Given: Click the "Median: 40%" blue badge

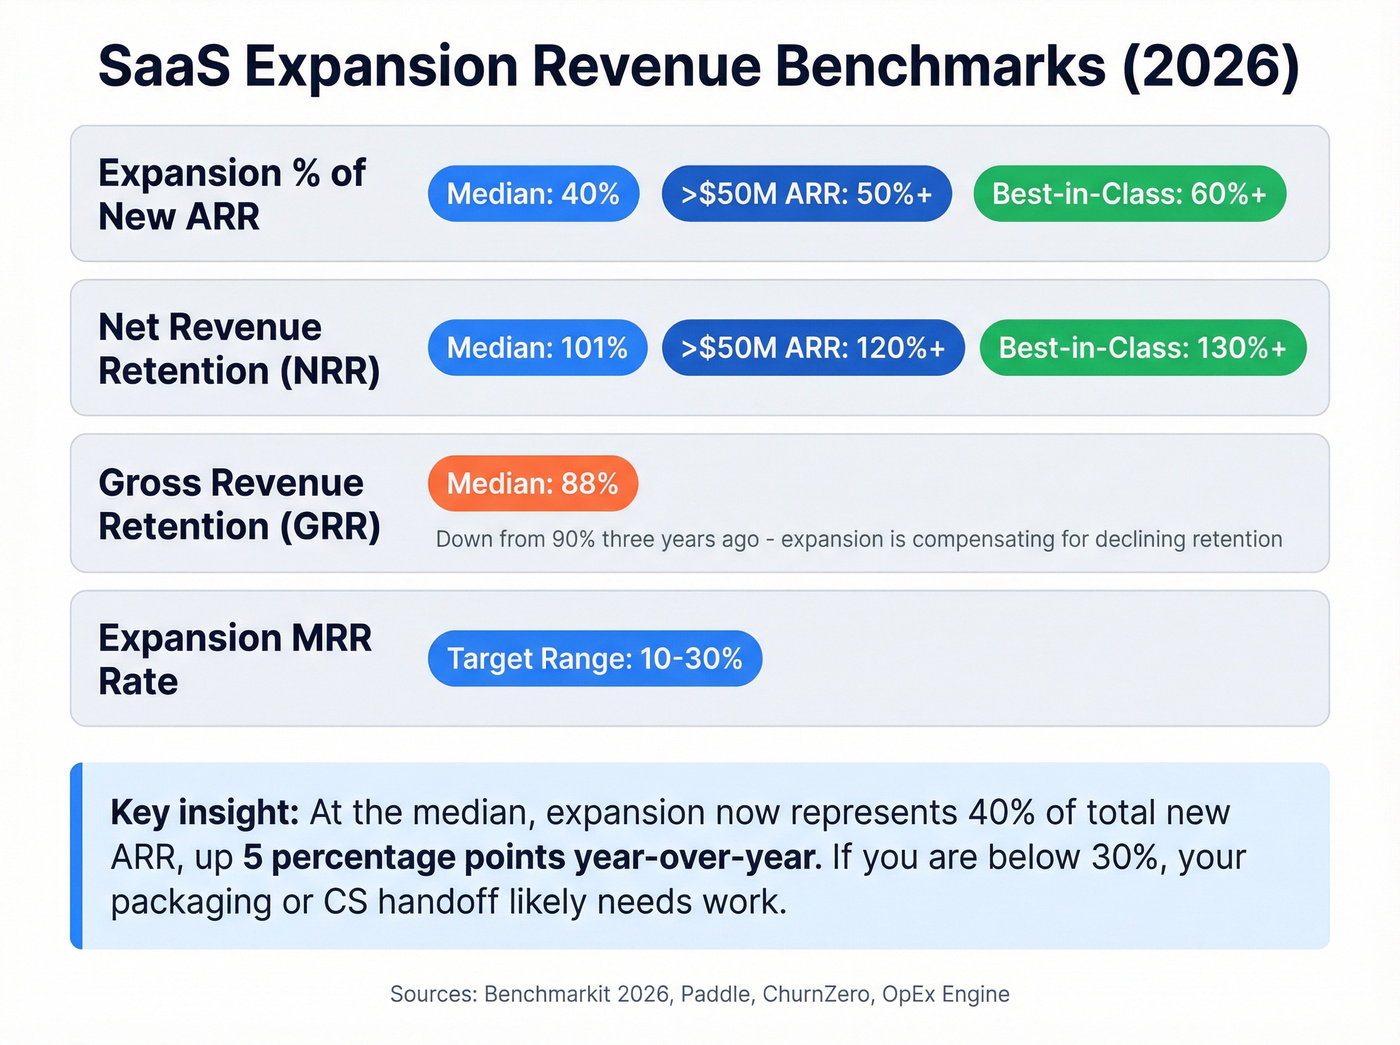Looking at the screenshot, I should coord(533,194).
